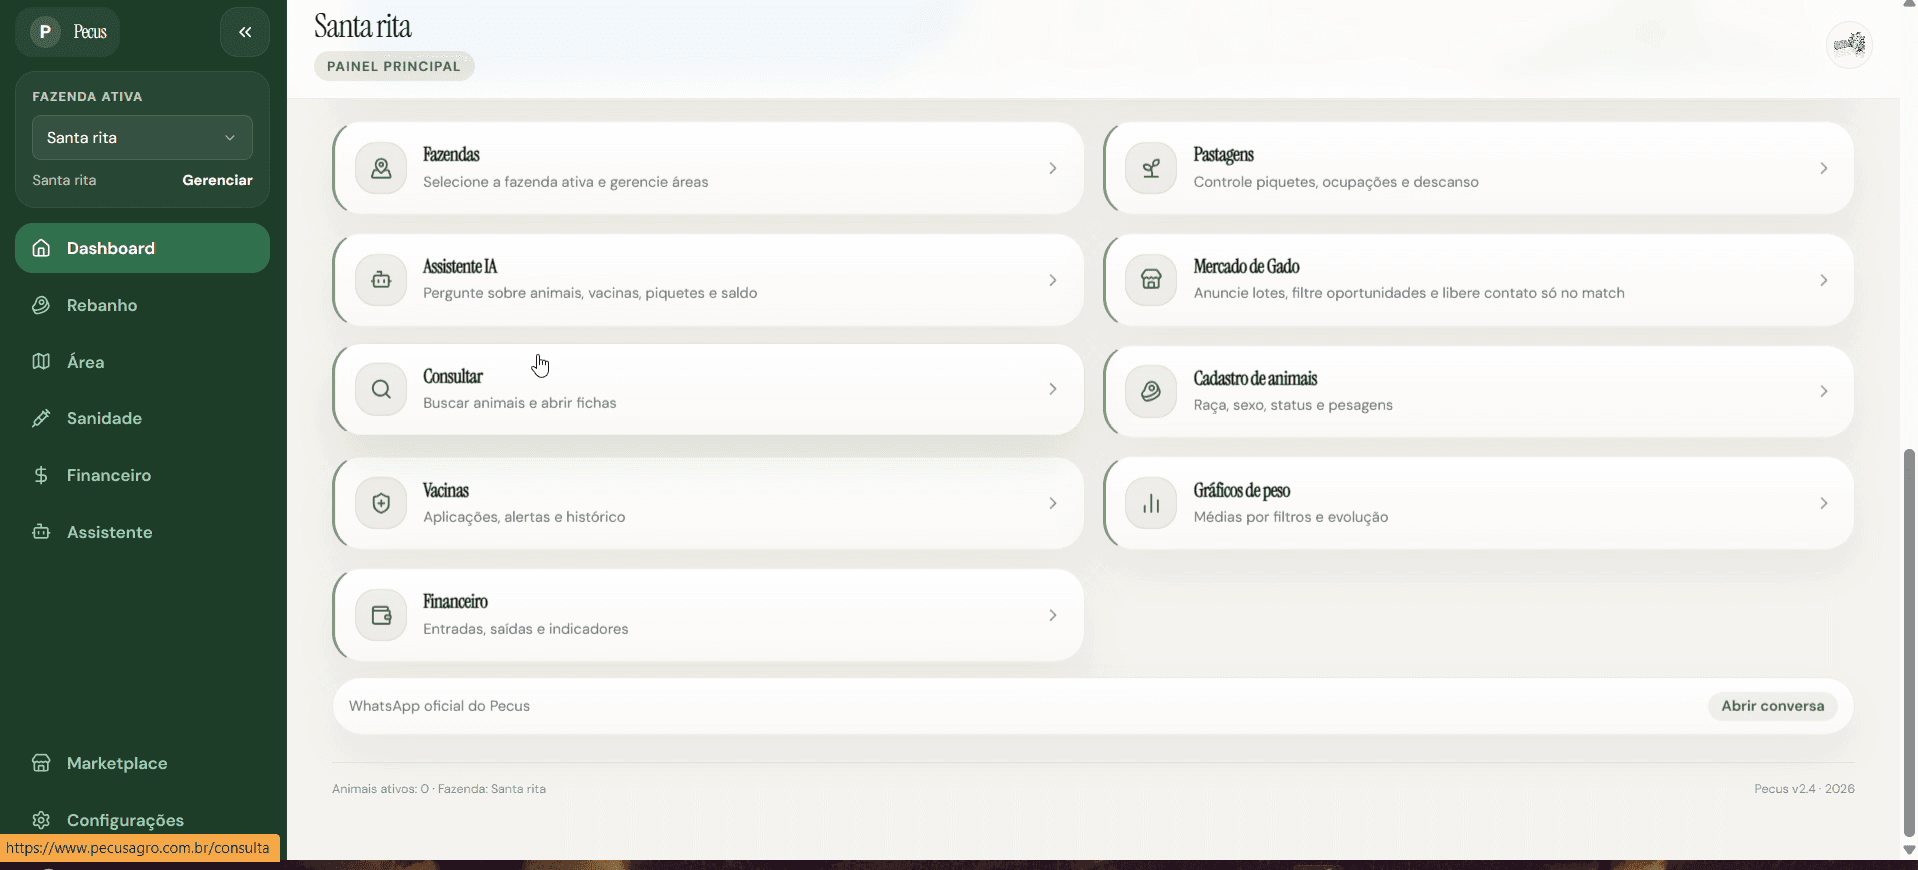The height and width of the screenshot is (870, 1918).
Task: Click the Gráficos de peso bar chart icon
Action: click(x=1151, y=503)
